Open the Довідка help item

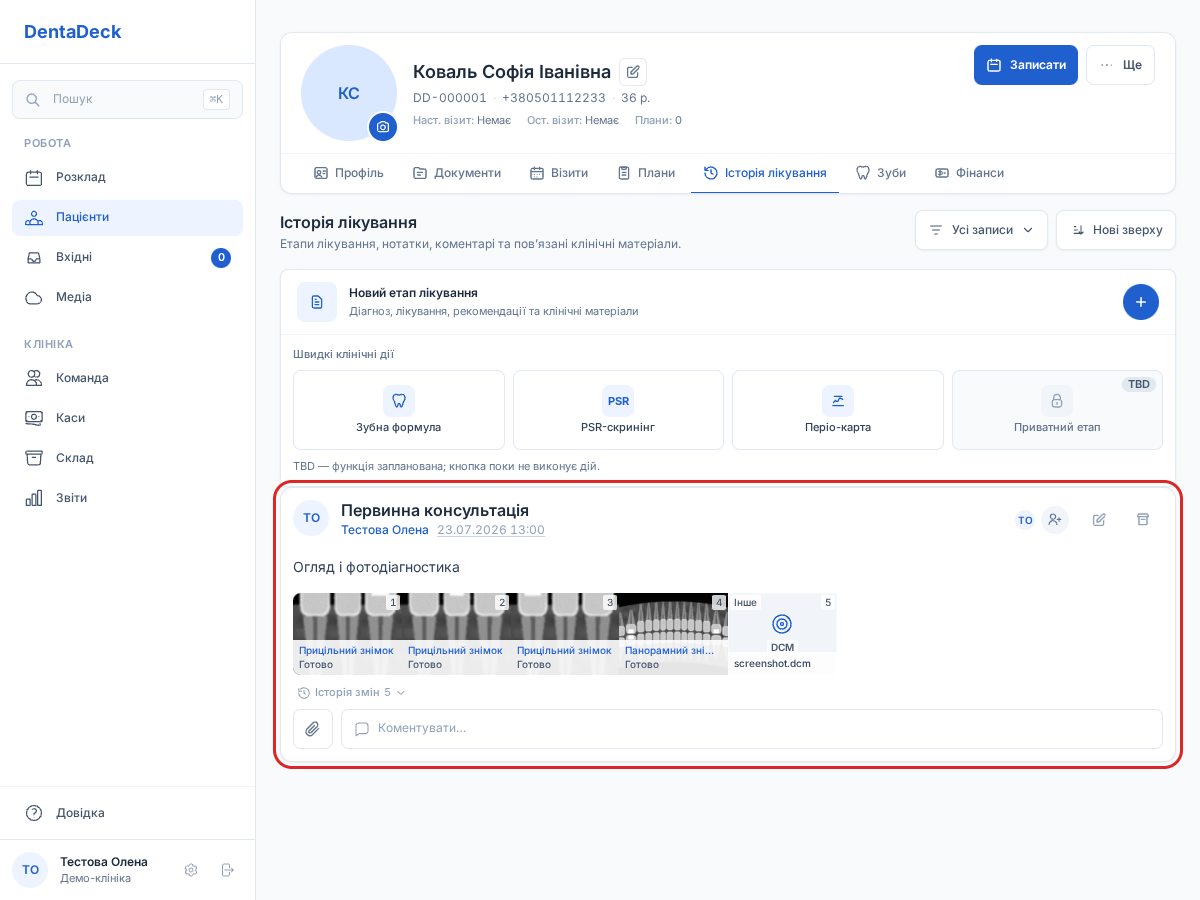(127, 813)
